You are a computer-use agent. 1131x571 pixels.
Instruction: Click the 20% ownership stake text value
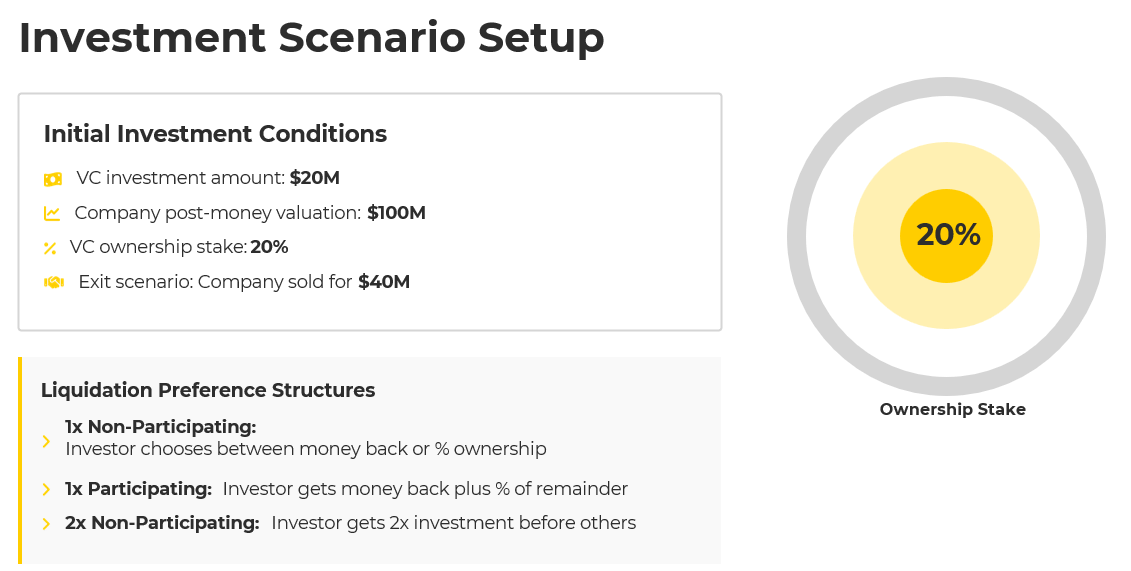pos(269,247)
